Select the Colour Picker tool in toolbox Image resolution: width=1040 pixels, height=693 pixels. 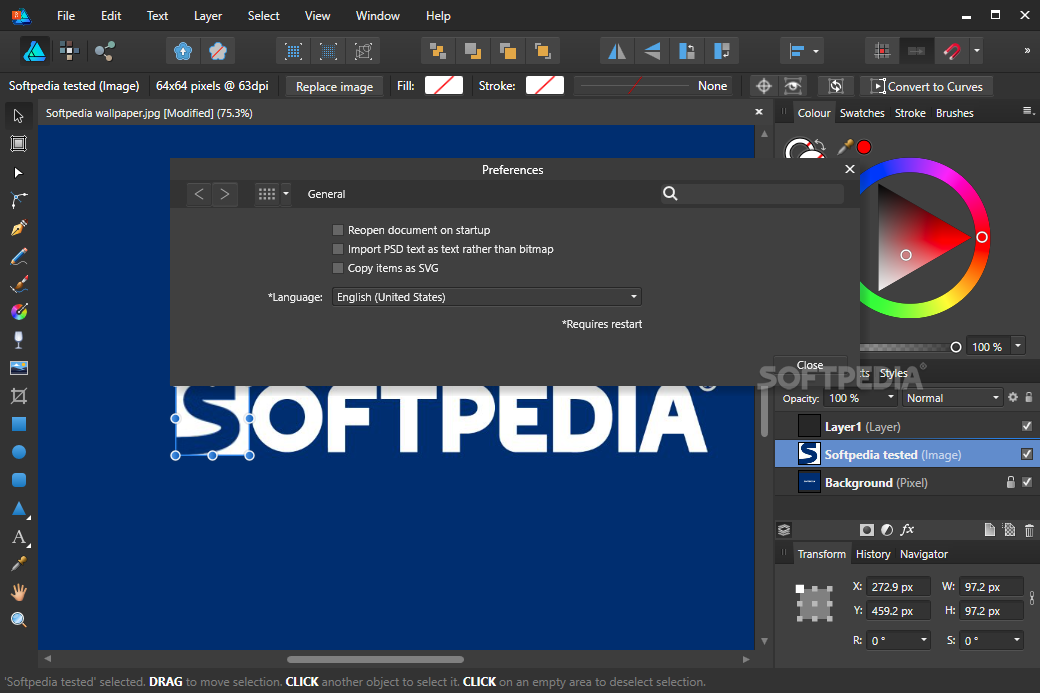[19, 564]
